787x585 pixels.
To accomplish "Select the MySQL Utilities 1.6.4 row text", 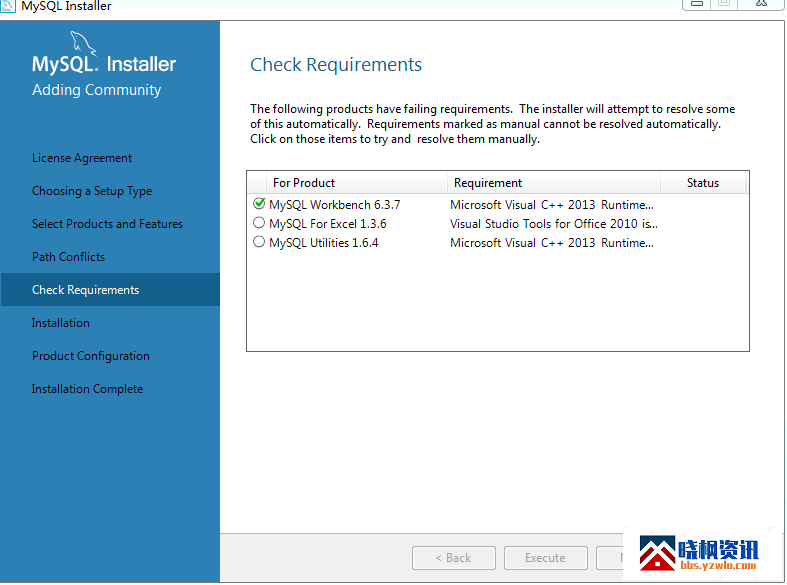I will 324,243.
